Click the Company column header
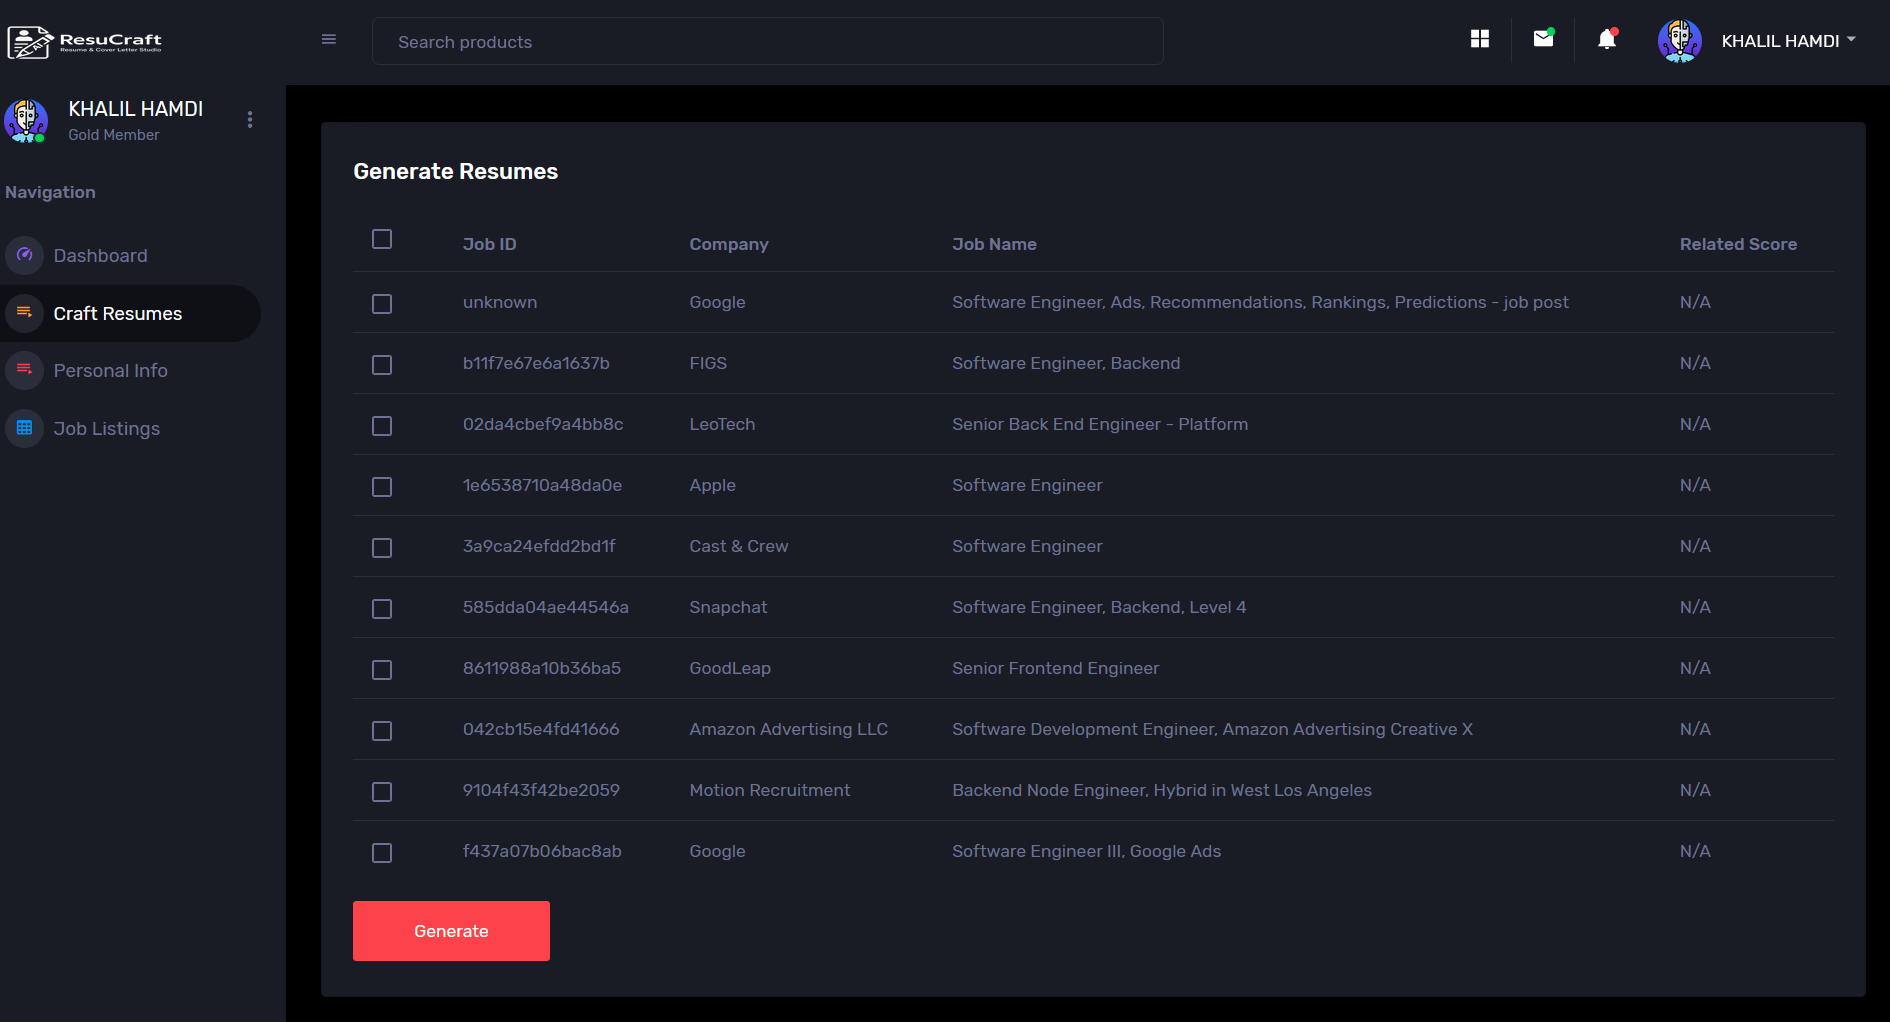The height and width of the screenshot is (1022, 1890). (729, 244)
